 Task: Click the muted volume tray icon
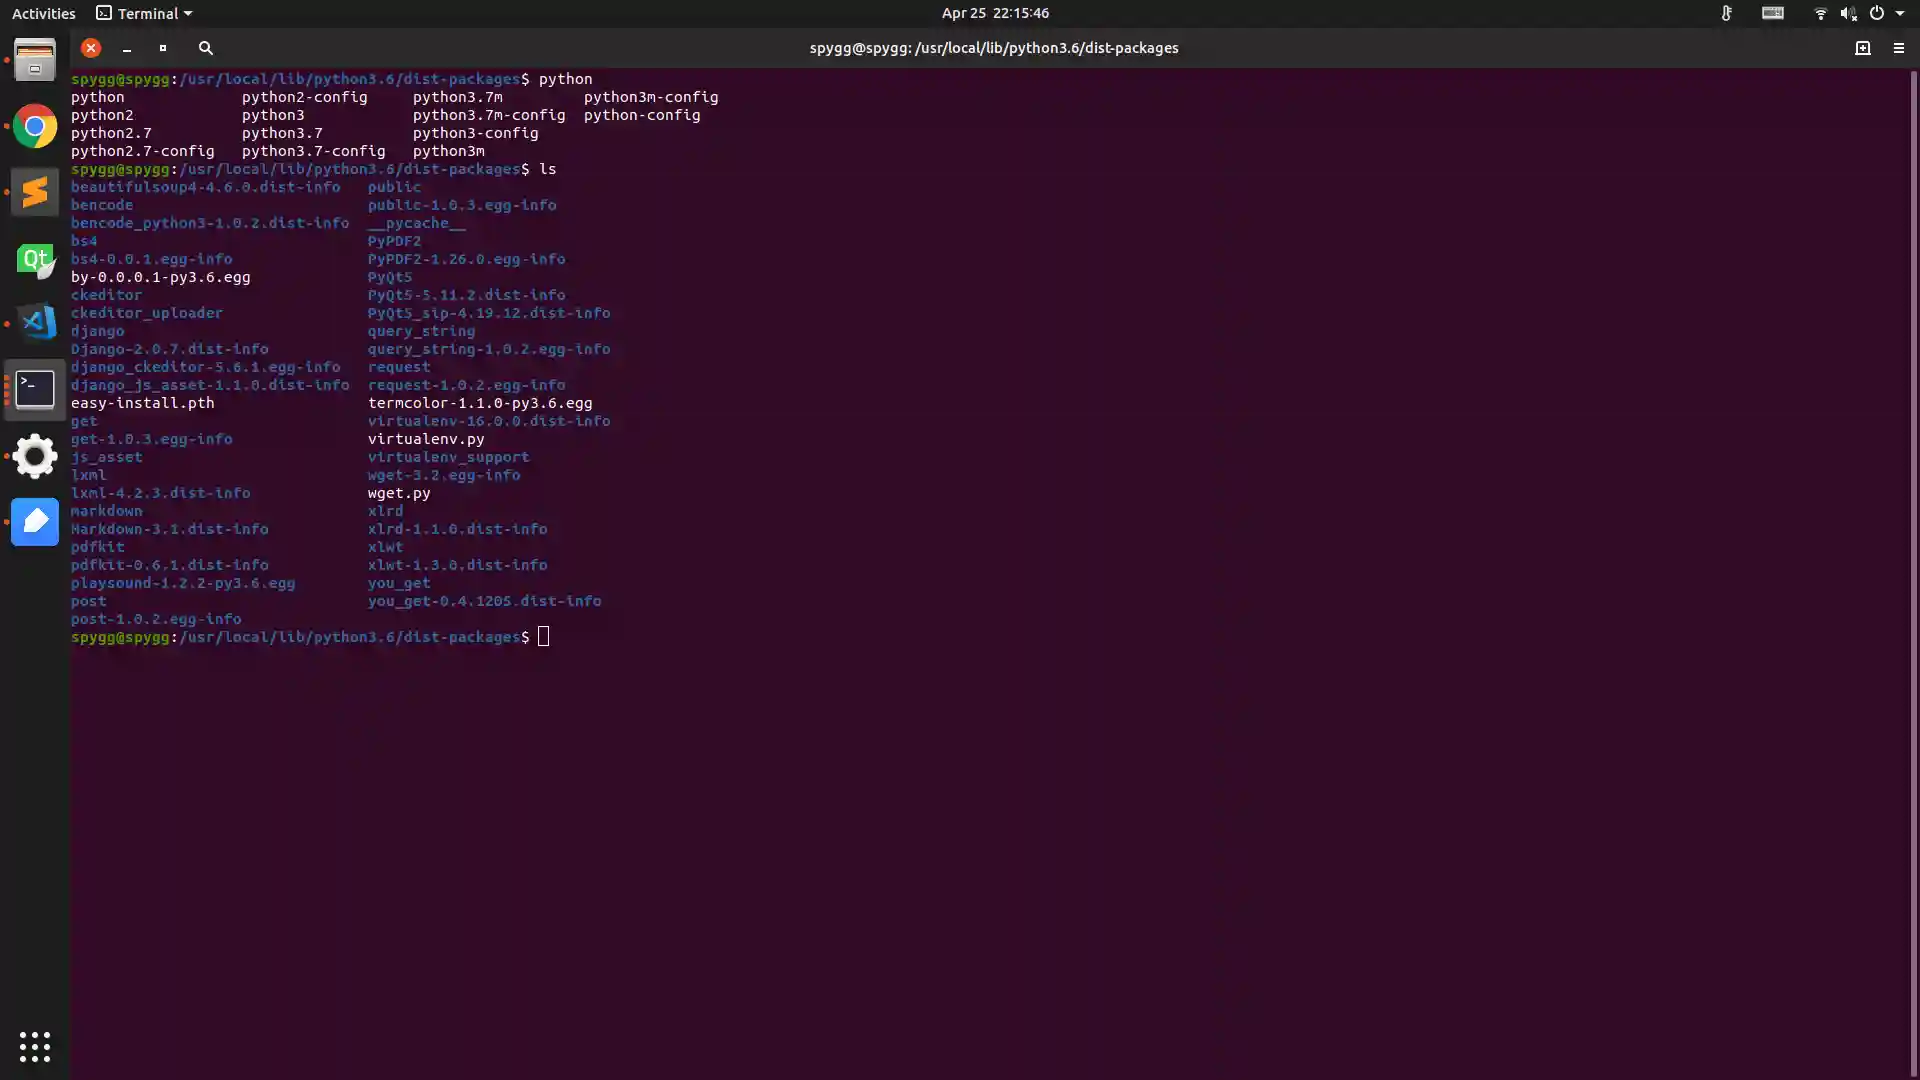point(1848,13)
